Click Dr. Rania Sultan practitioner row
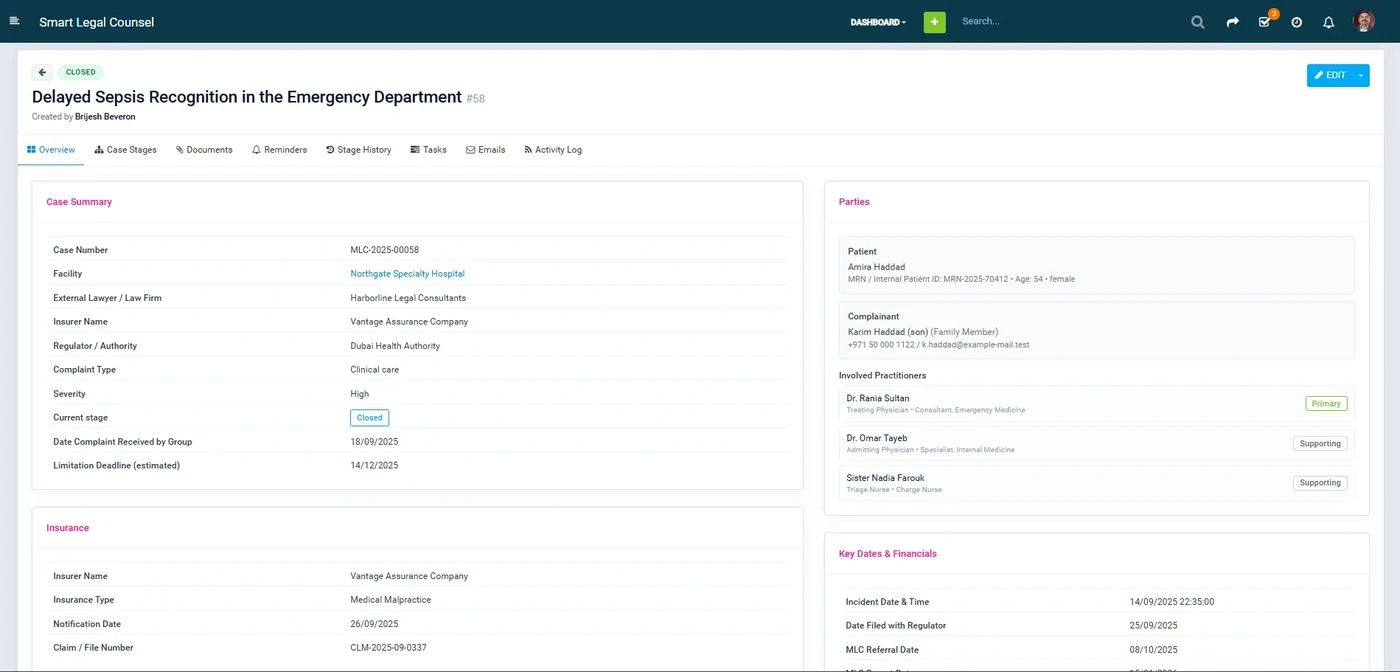This screenshot has width=1400, height=672. (x=1096, y=403)
